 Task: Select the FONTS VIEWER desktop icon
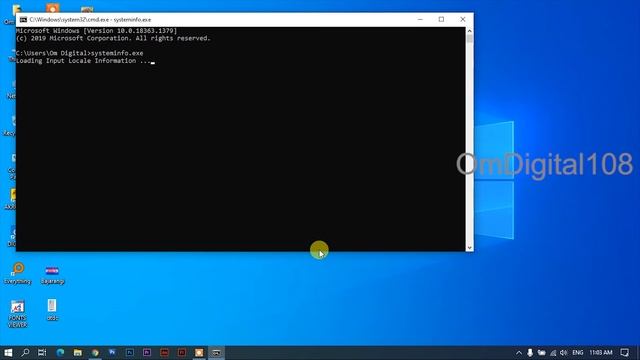coord(18,313)
